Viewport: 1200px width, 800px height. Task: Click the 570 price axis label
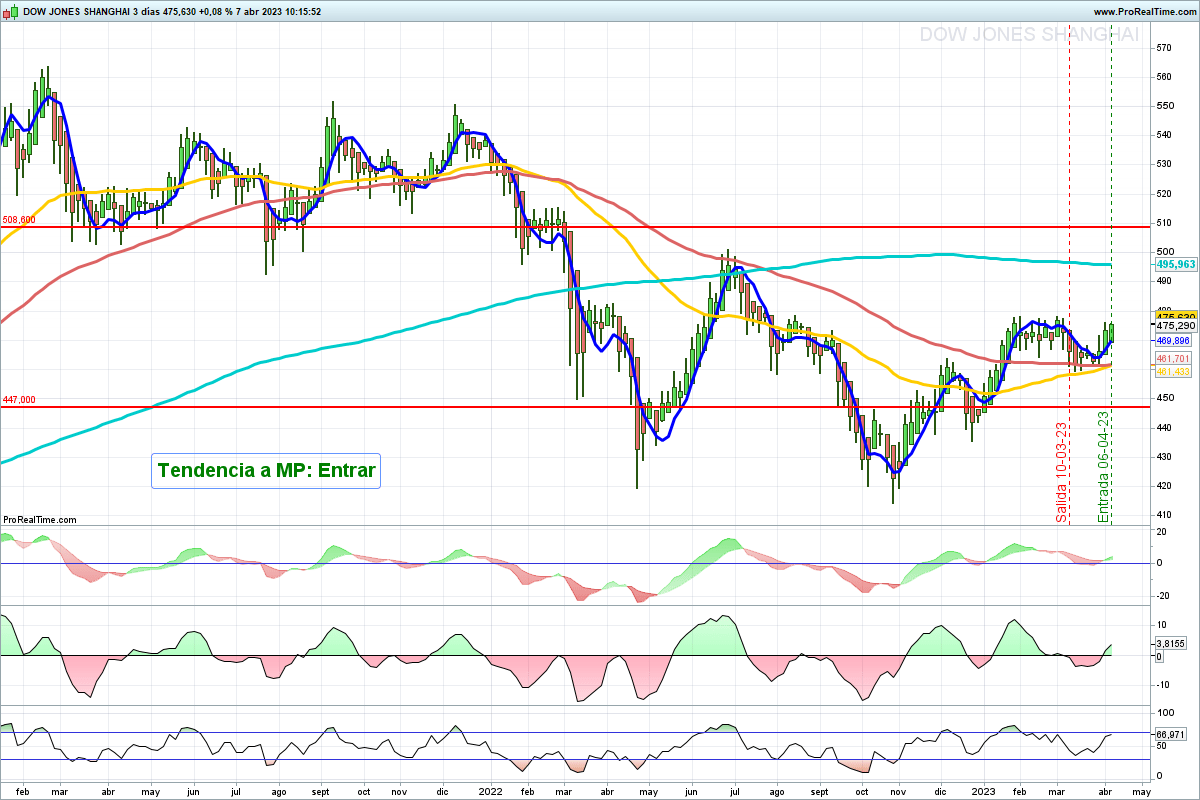click(x=1165, y=47)
